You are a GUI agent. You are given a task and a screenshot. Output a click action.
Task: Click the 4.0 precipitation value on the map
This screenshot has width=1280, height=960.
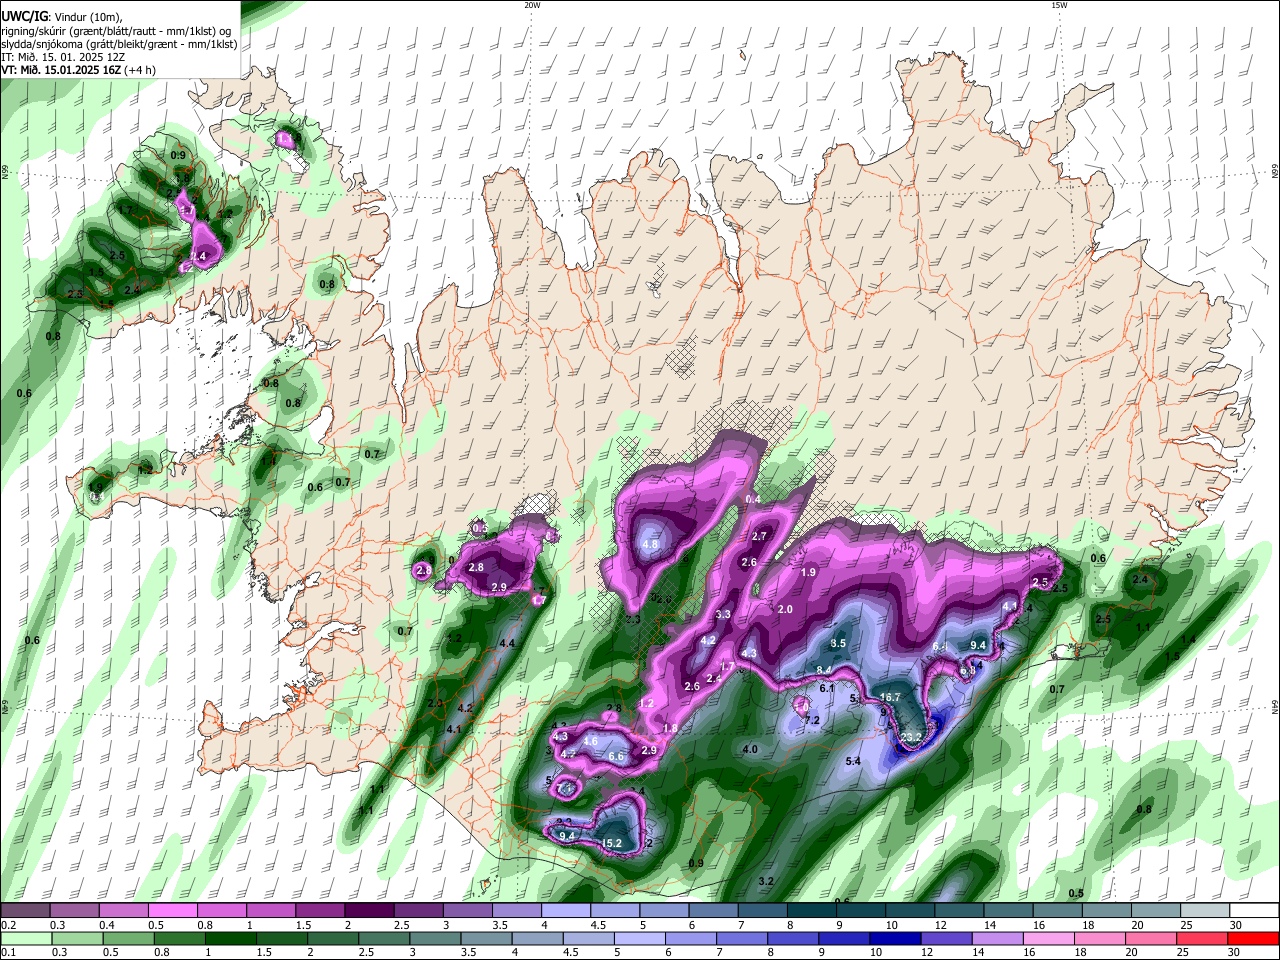tap(750, 749)
